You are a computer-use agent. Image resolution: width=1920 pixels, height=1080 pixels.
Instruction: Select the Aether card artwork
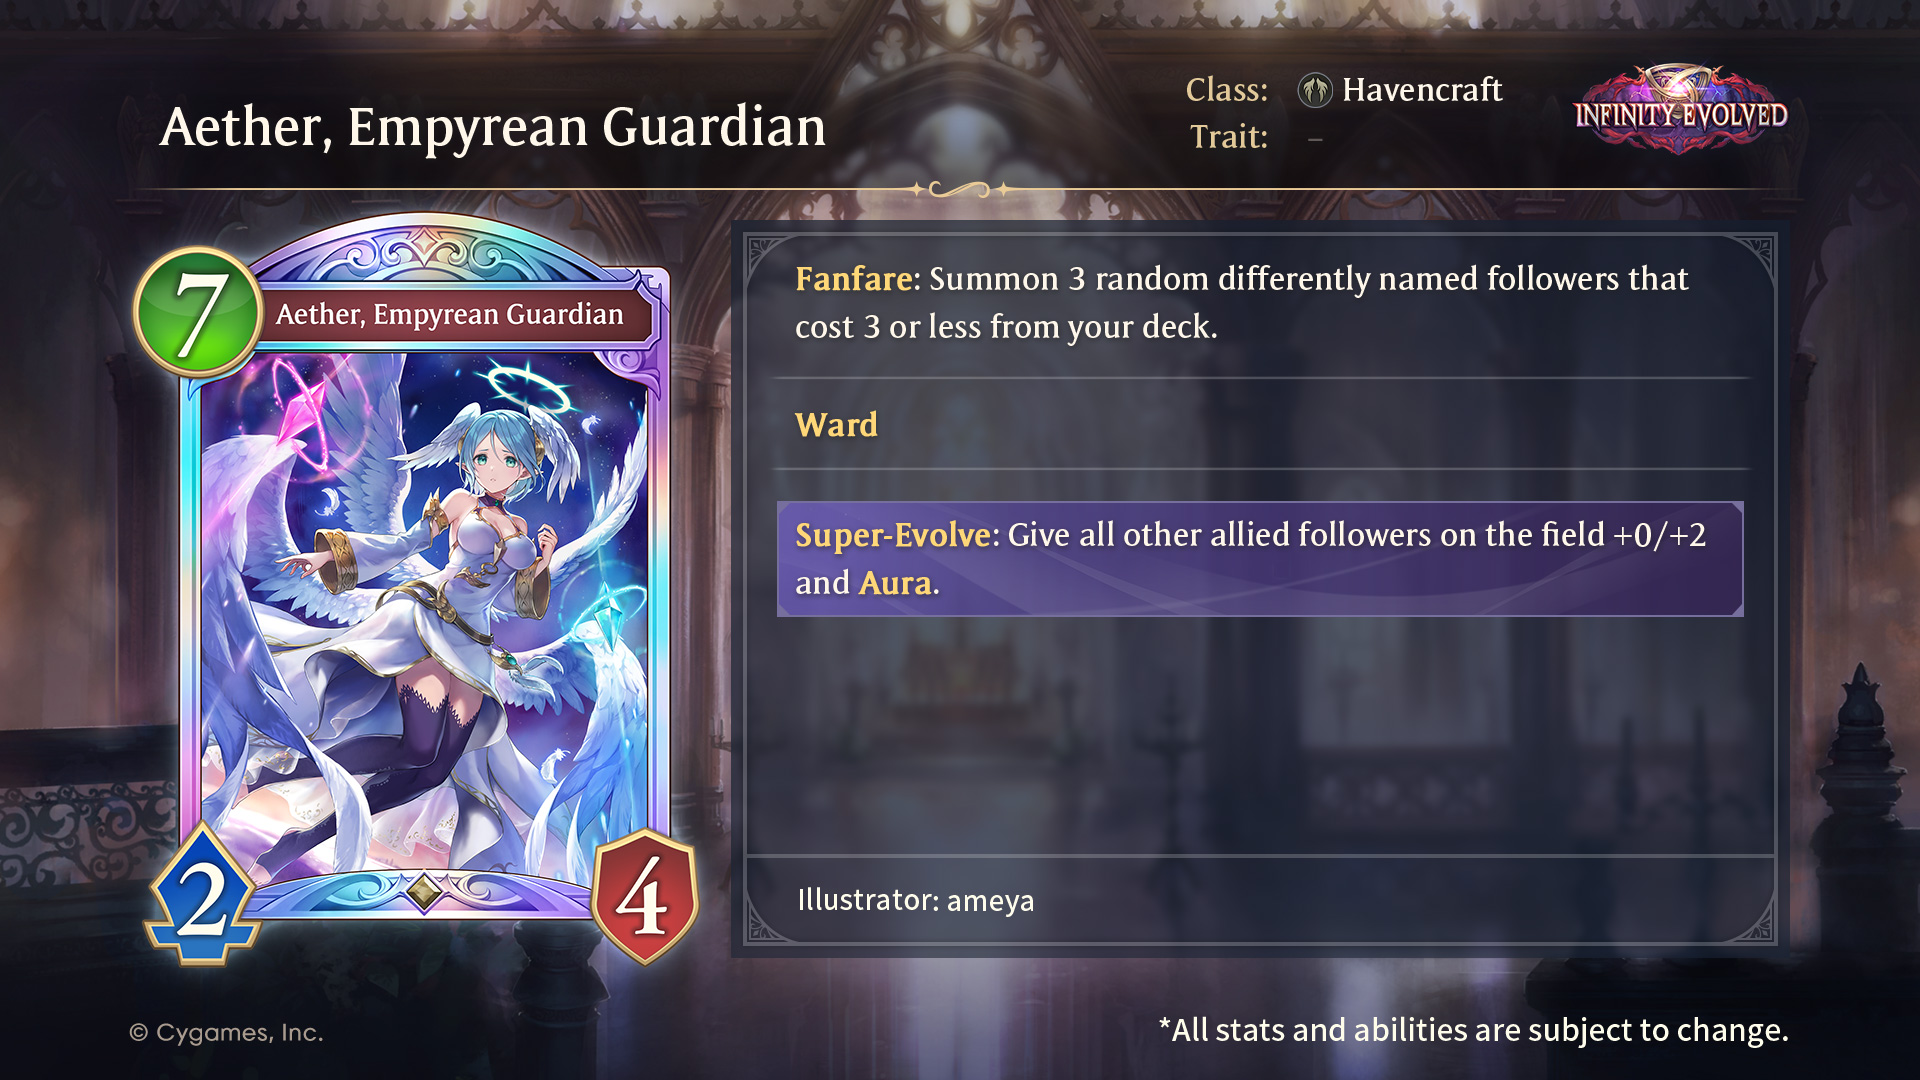pos(424,610)
